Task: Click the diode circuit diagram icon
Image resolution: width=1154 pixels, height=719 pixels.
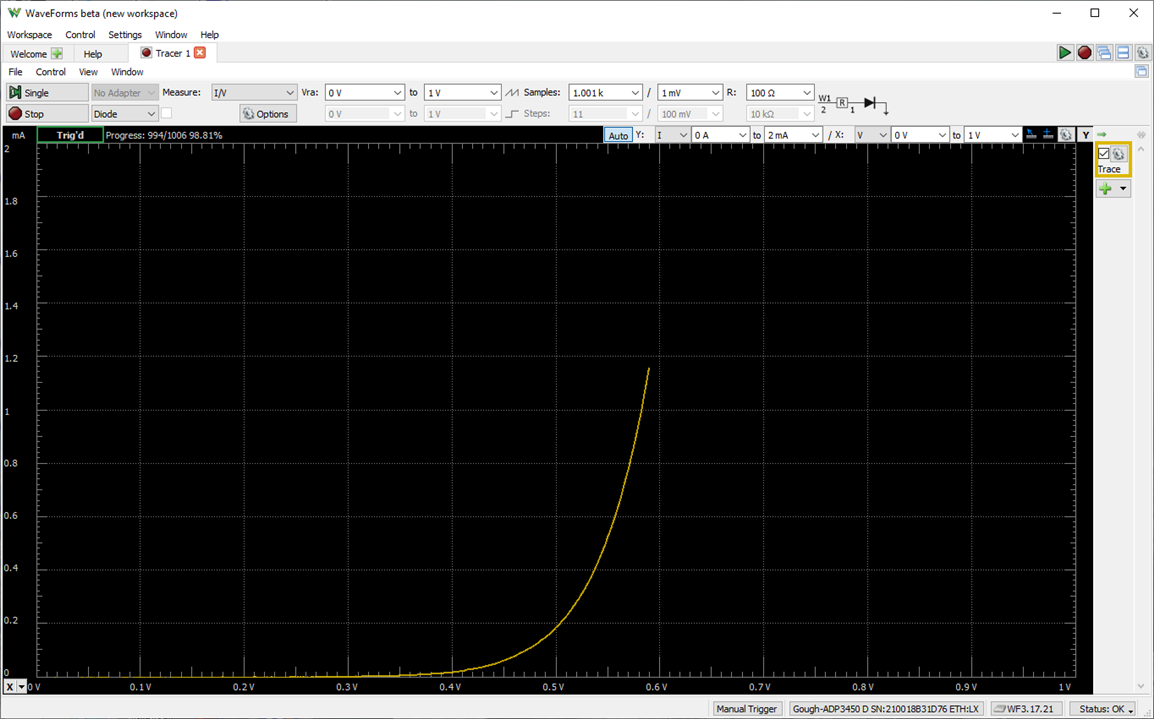Action: pos(855,105)
